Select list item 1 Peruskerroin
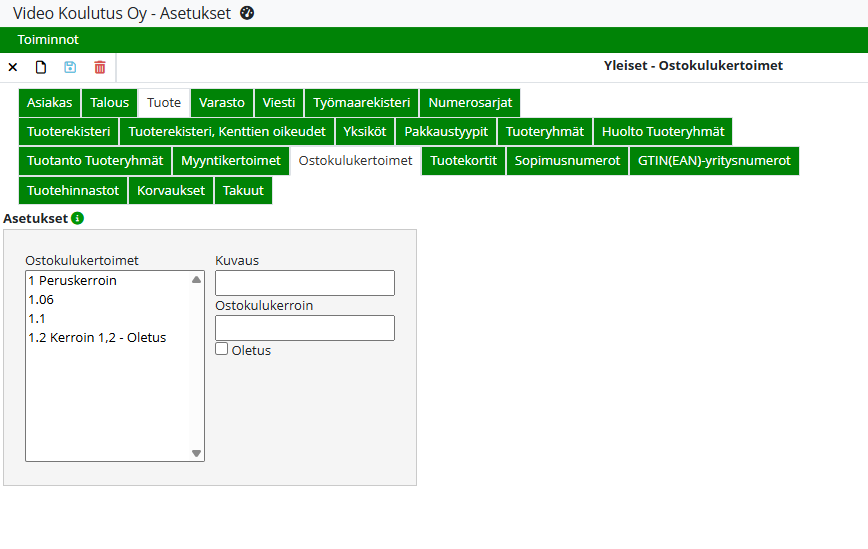 click(72, 281)
